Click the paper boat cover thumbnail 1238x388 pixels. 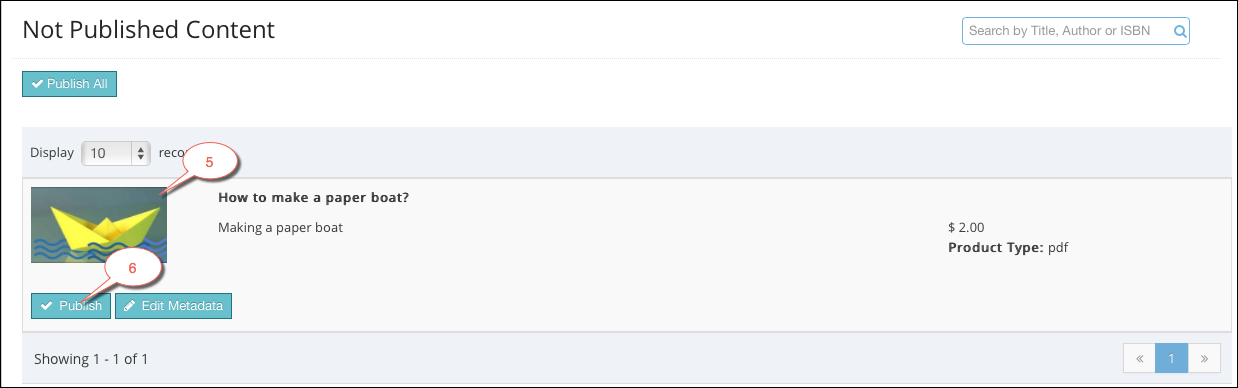pyautogui.click(x=99, y=225)
